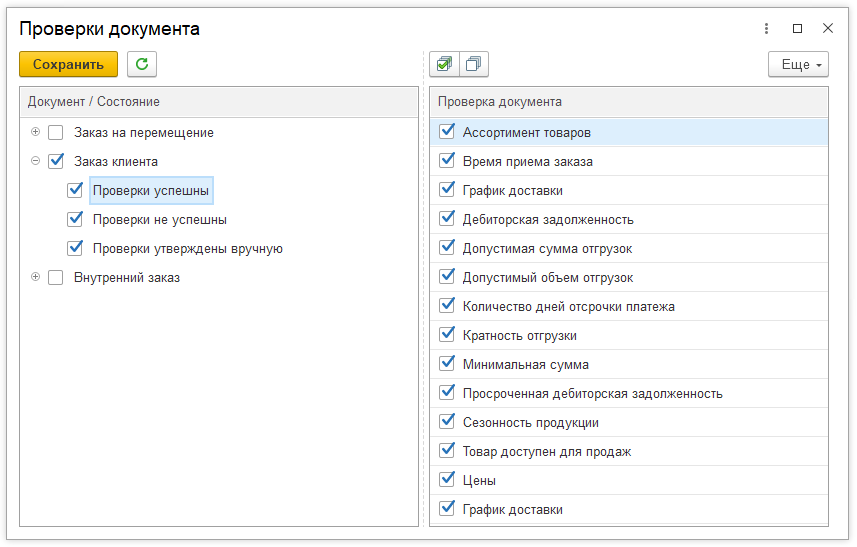Open the three-dot window options menu
The height and width of the screenshot is (547, 857).
tap(766, 29)
